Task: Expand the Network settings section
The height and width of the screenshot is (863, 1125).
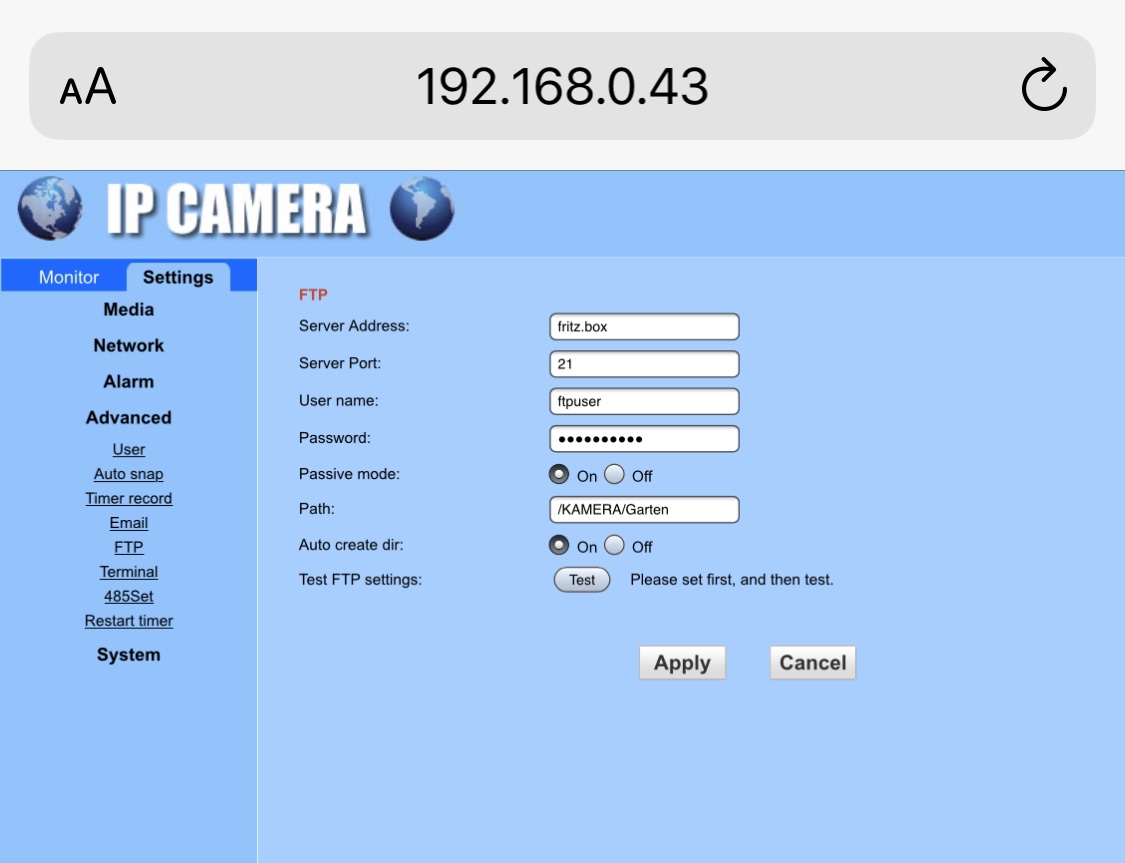Action: (x=129, y=346)
